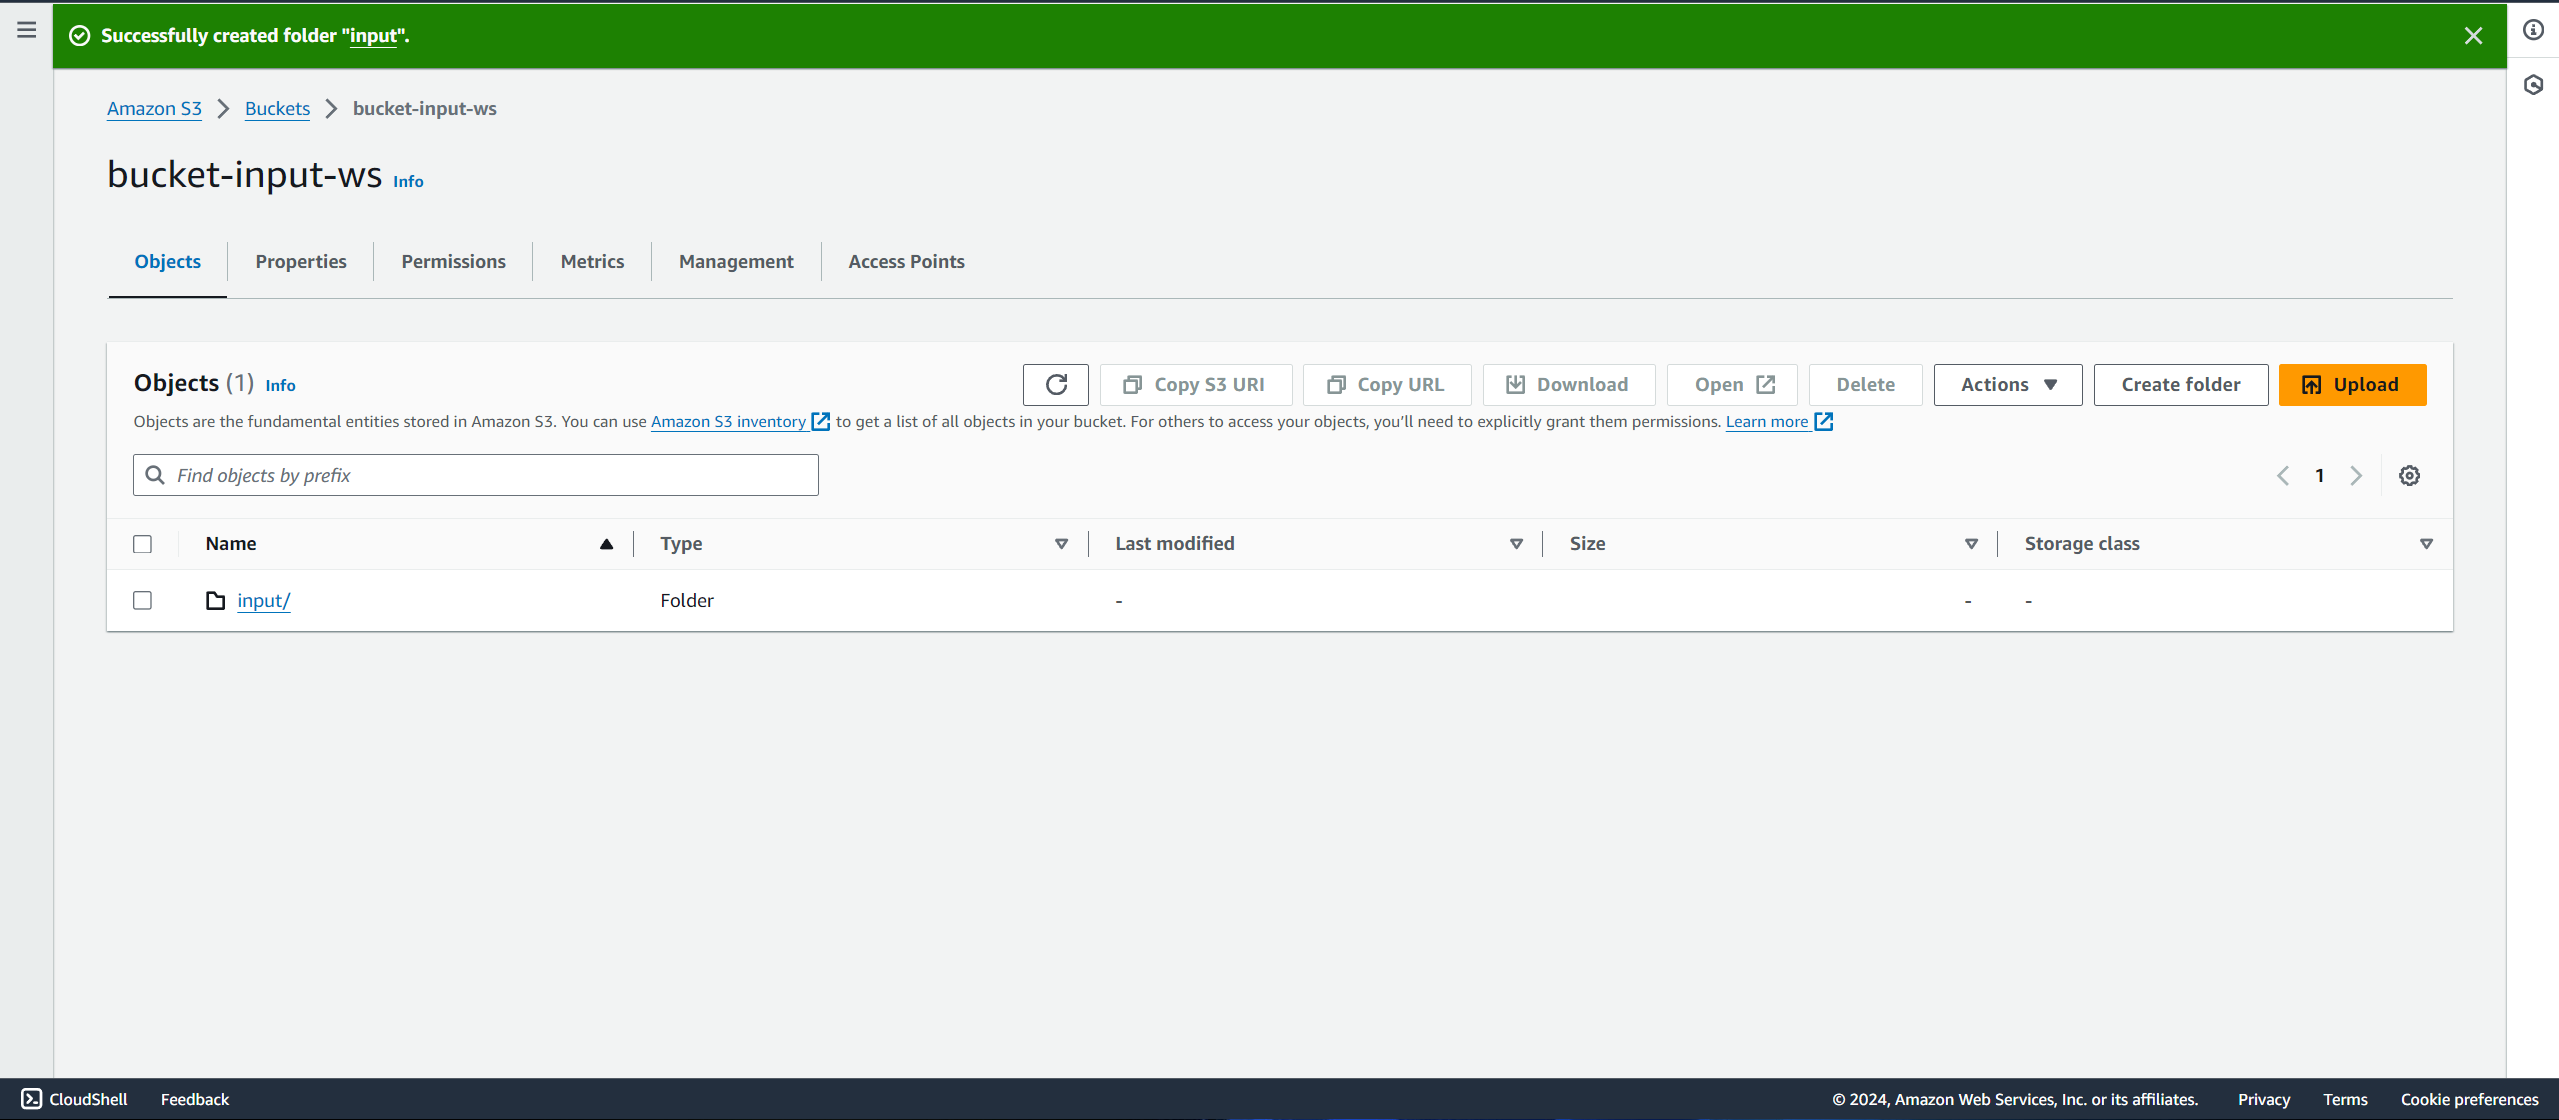The image size is (2559, 1120).
Task: Go to next page arrow
Action: (2356, 476)
